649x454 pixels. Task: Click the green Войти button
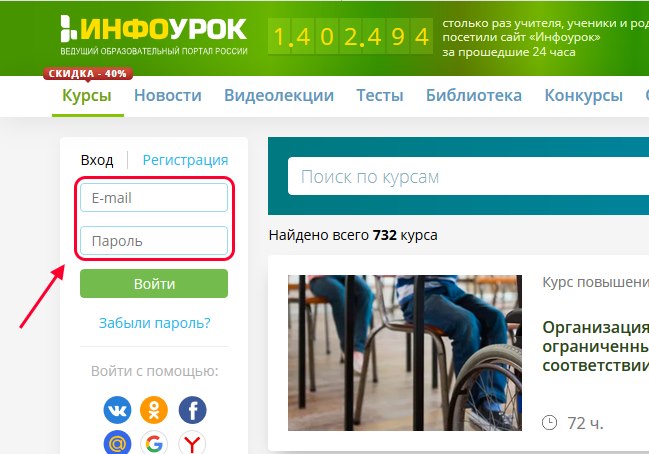coord(154,284)
